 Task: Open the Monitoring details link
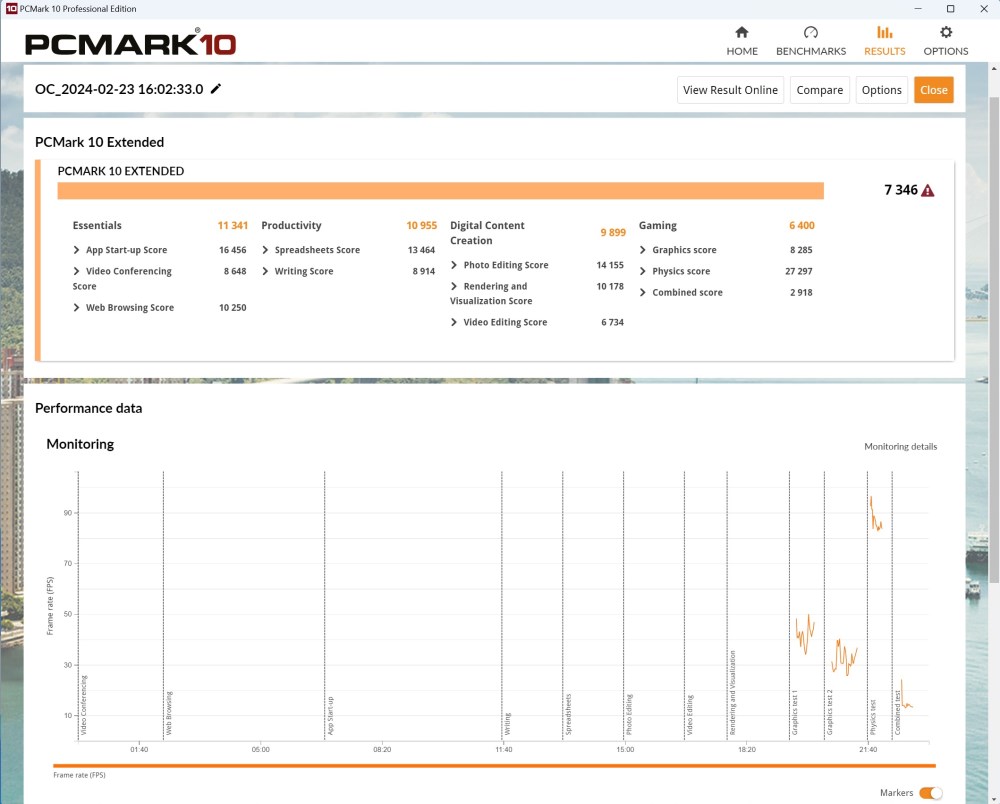click(x=901, y=446)
